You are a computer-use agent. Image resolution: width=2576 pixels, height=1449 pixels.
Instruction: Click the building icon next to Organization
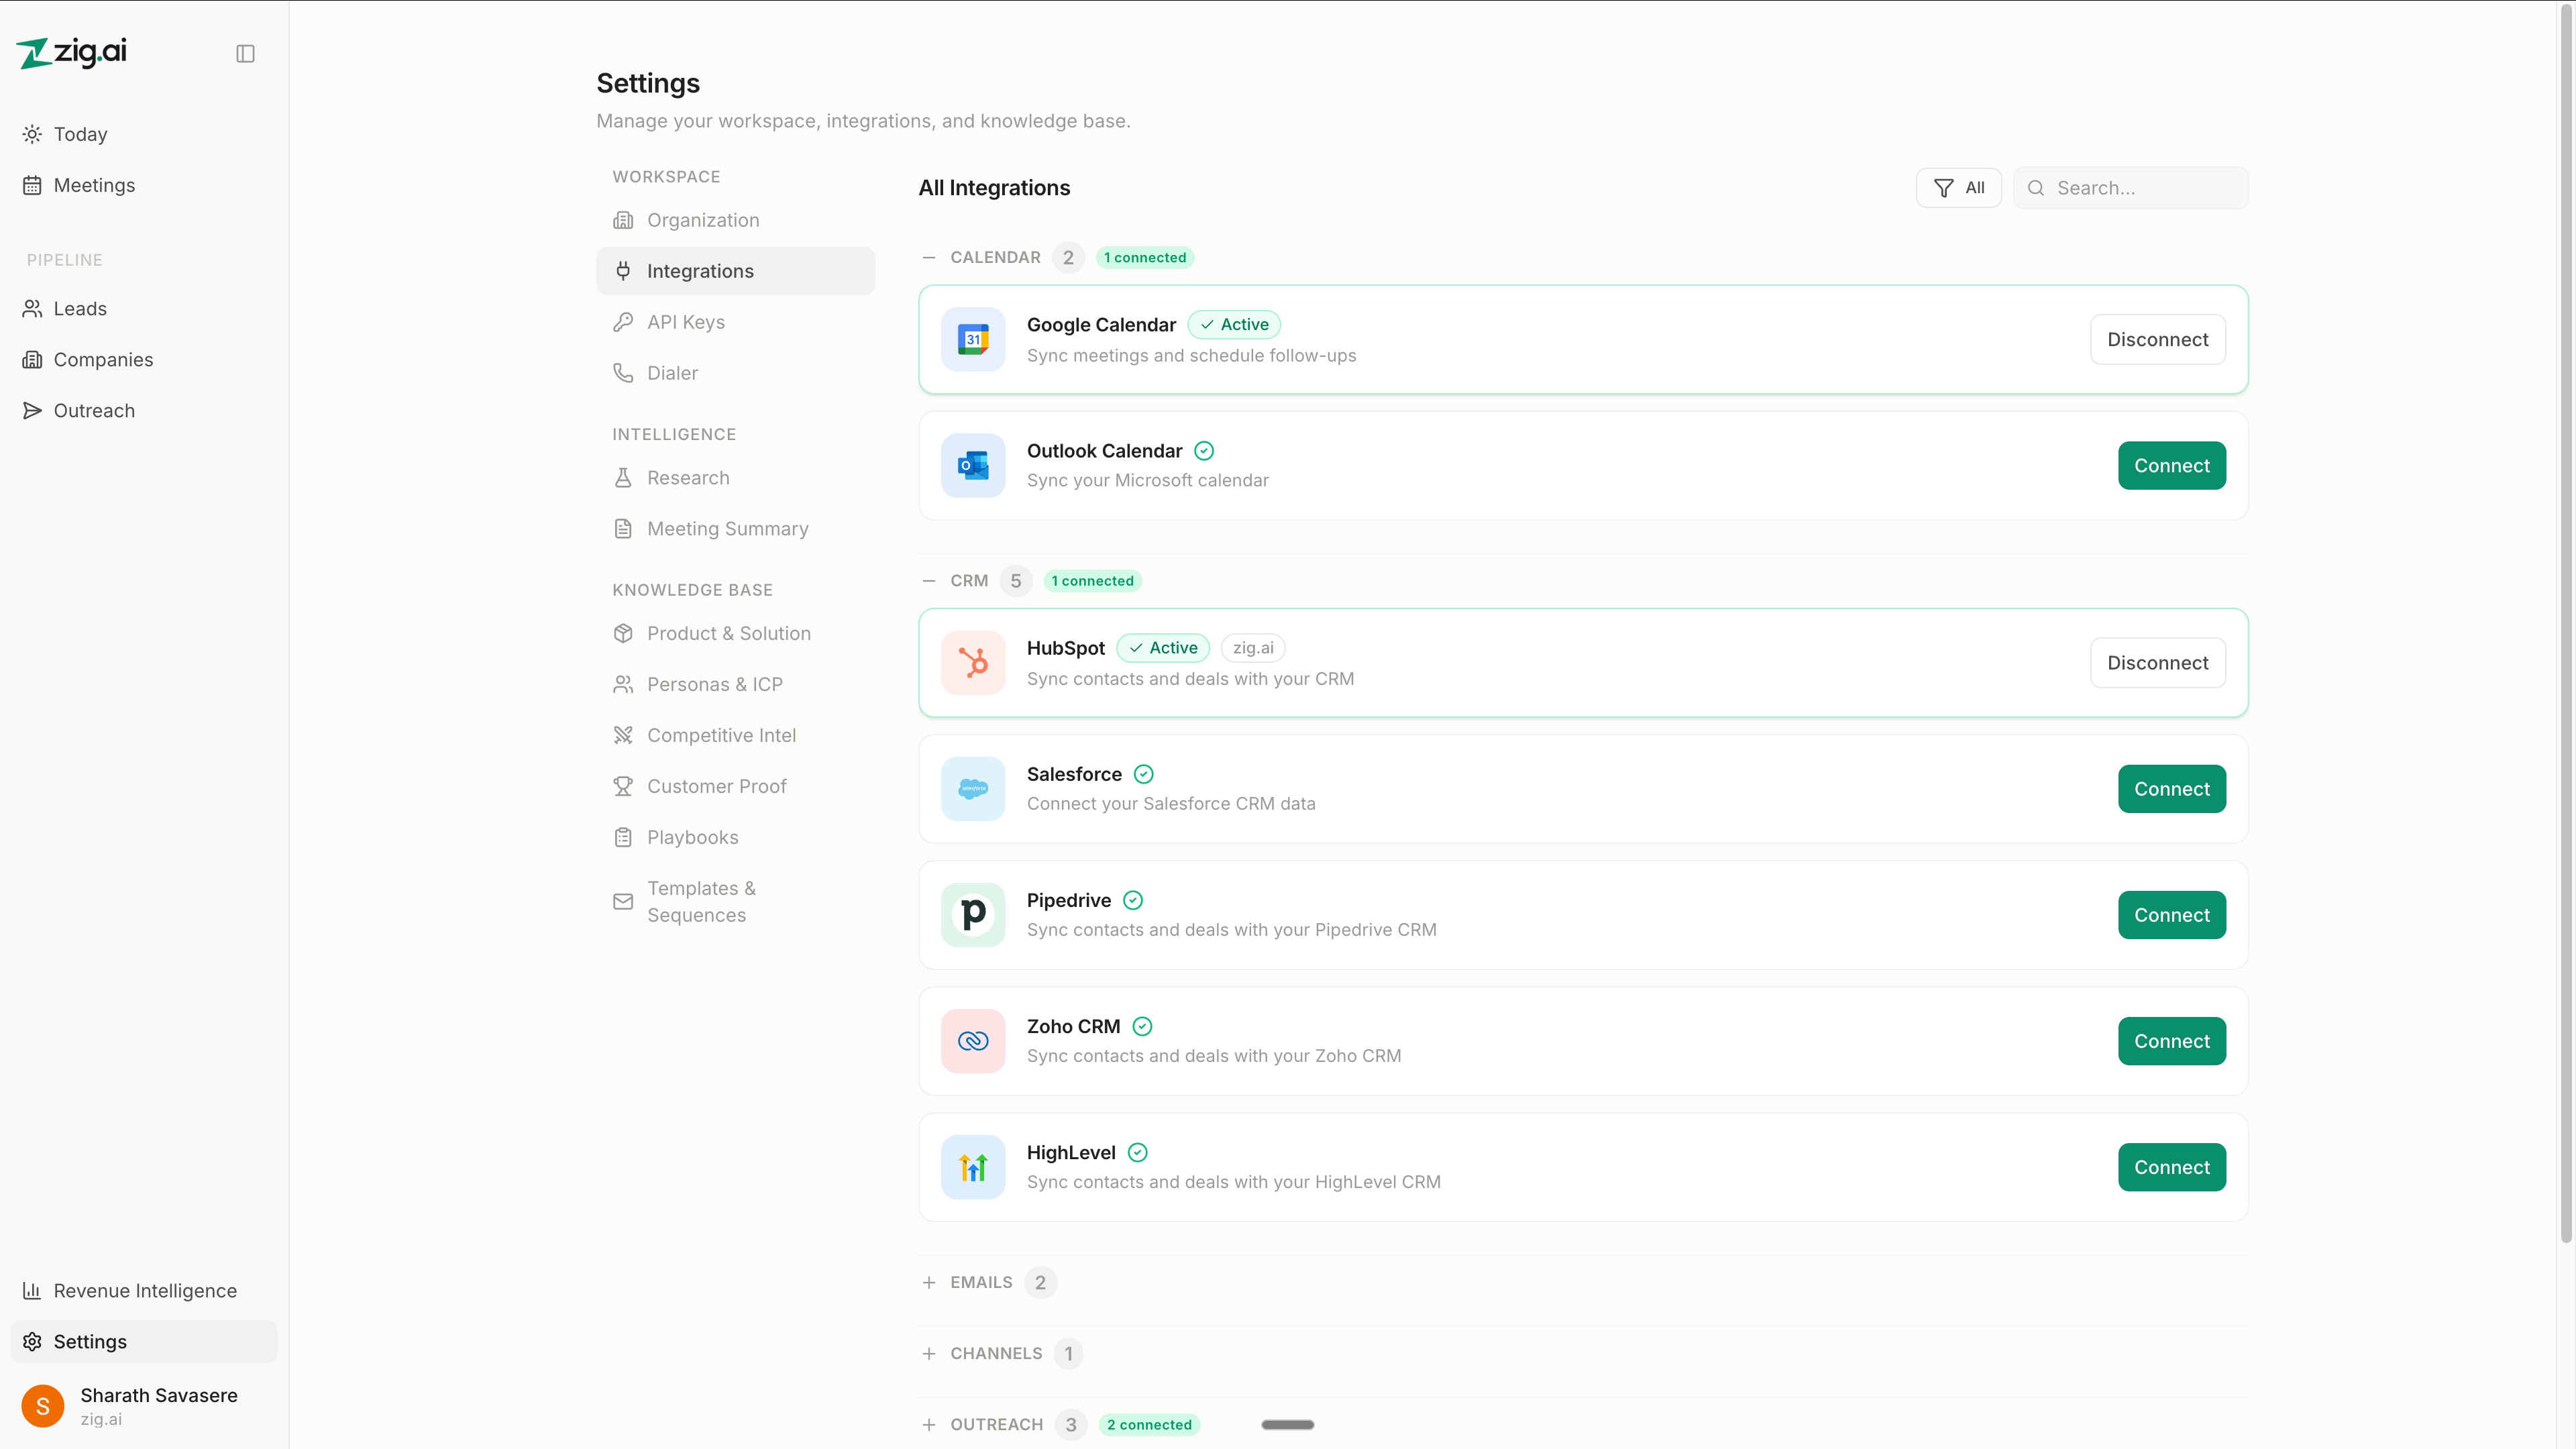coord(623,220)
